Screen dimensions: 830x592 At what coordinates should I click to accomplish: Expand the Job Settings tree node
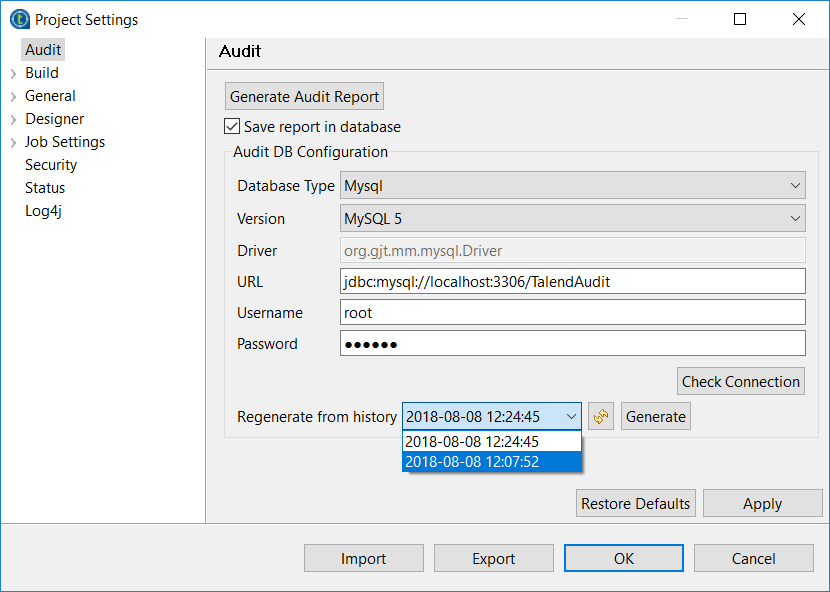[x=13, y=143]
